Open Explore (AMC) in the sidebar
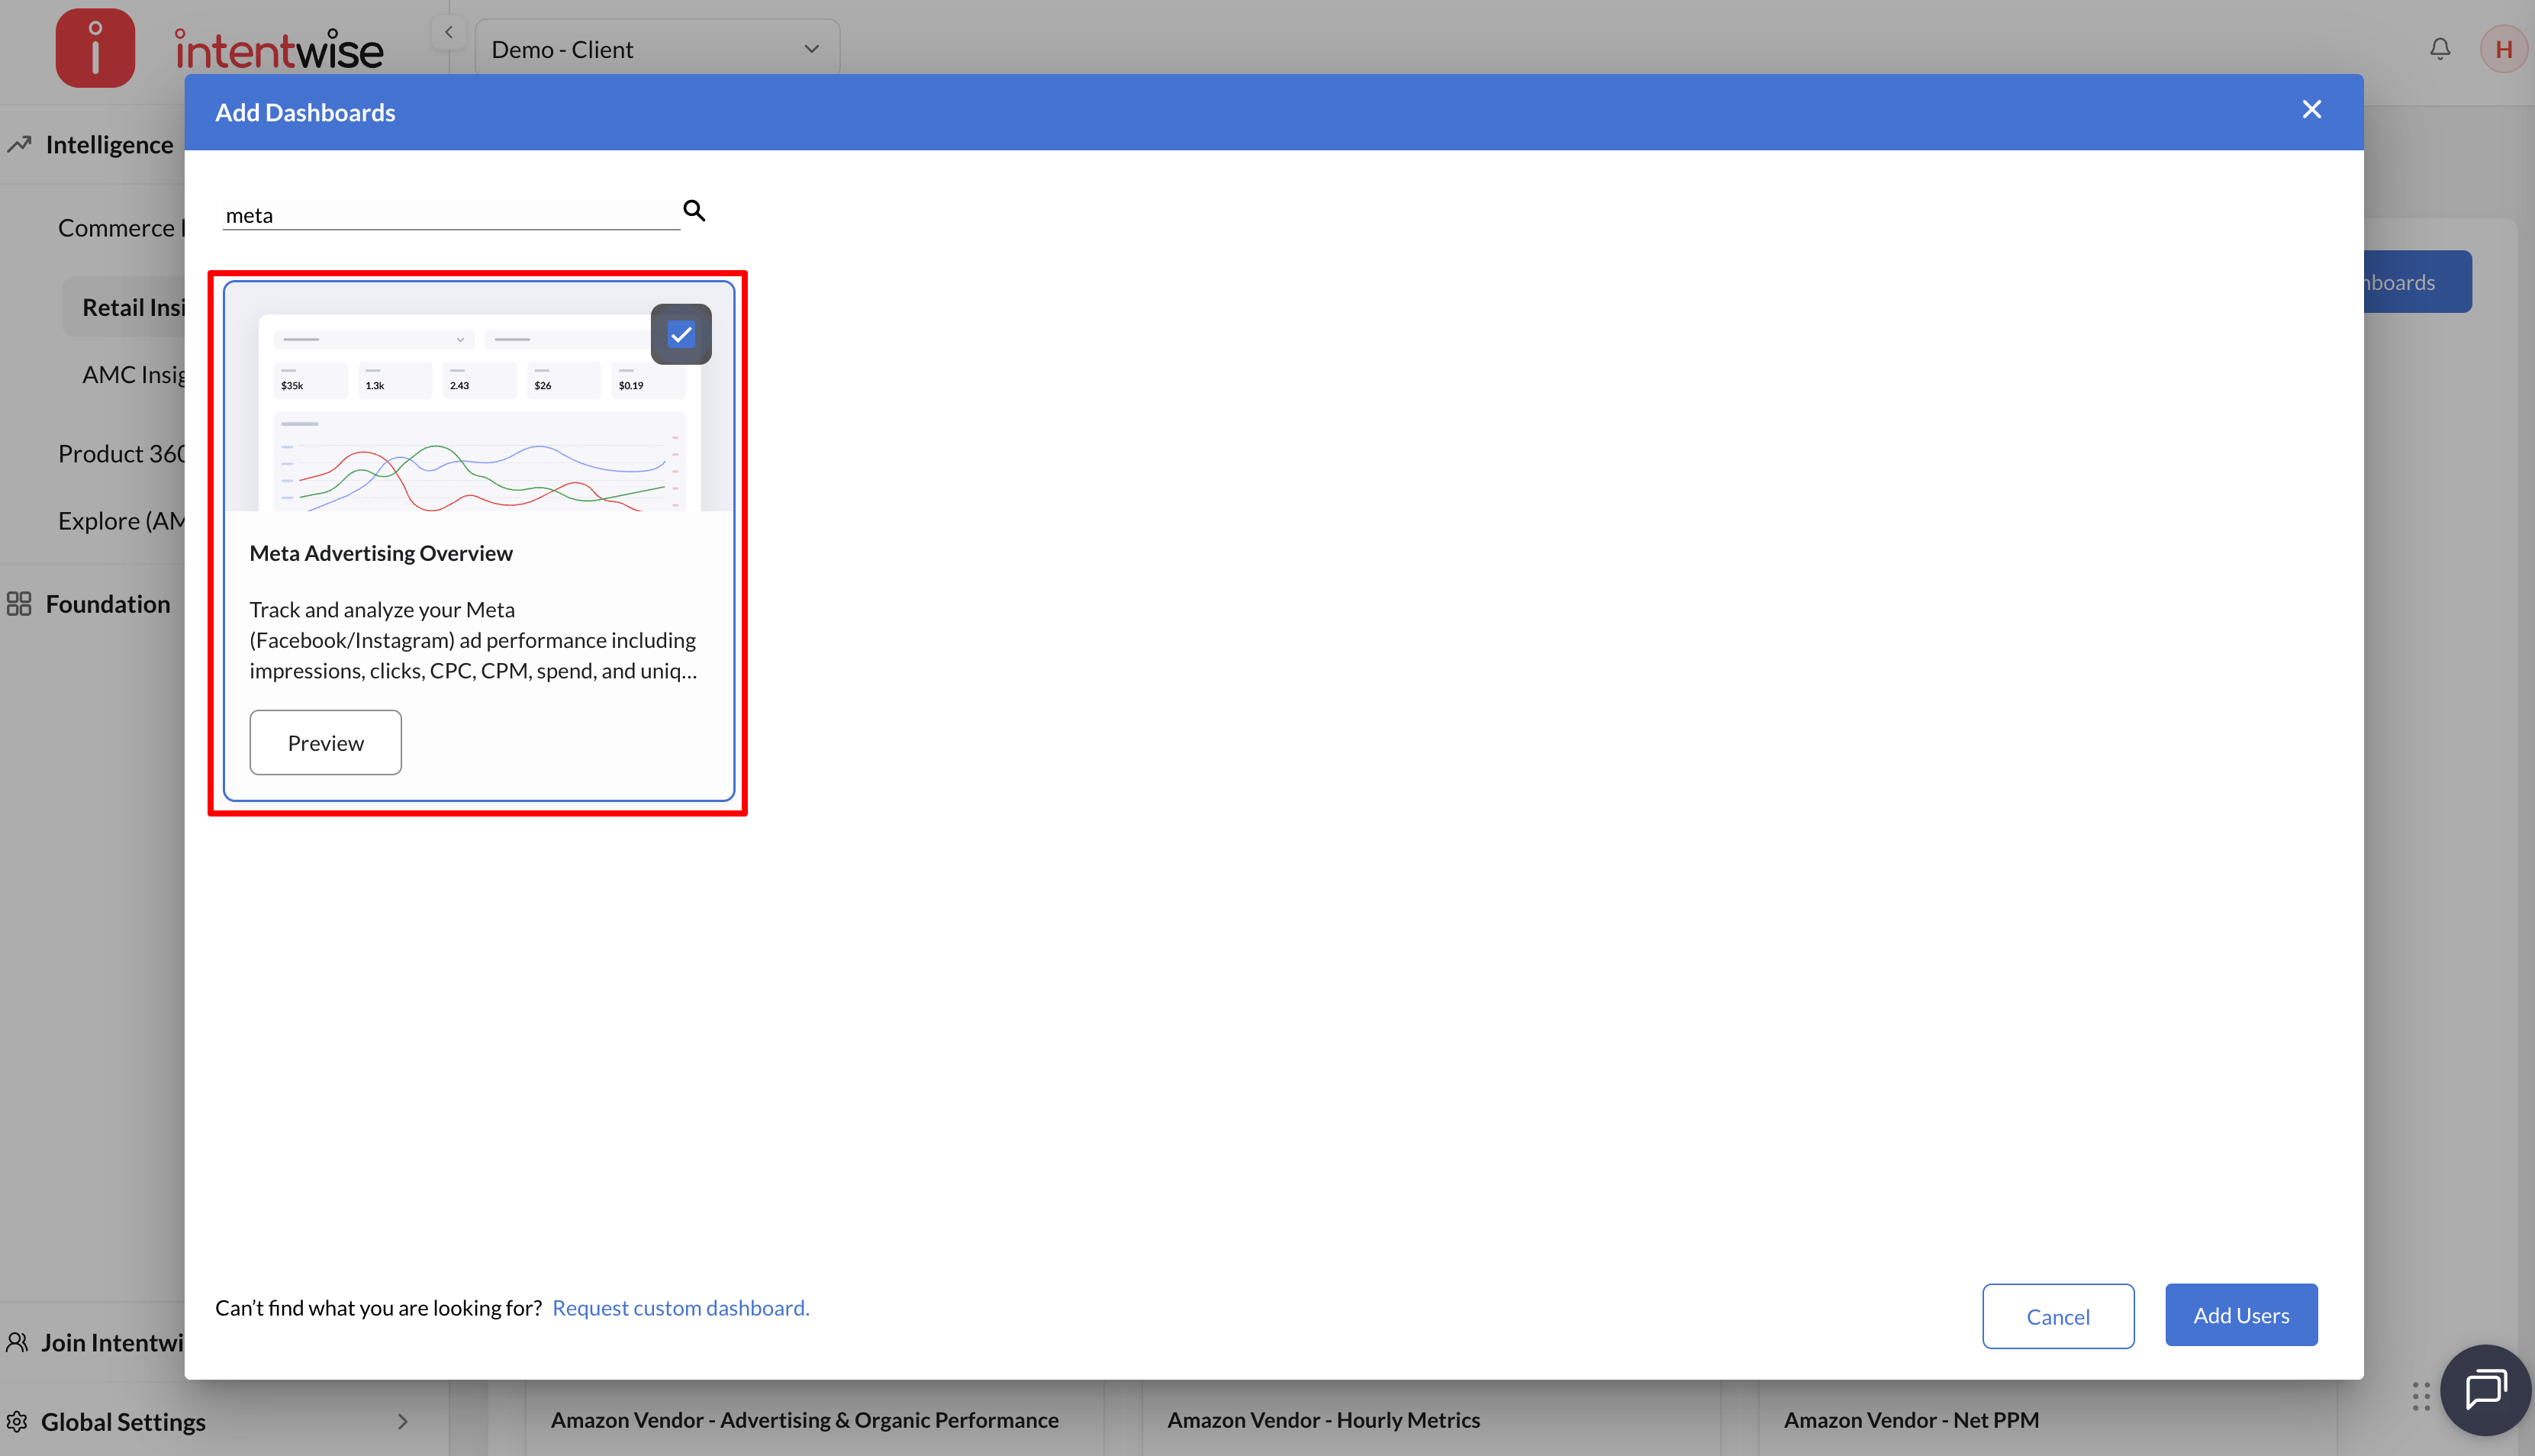The height and width of the screenshot is (1456, 2535). click(x=122, y=521)
